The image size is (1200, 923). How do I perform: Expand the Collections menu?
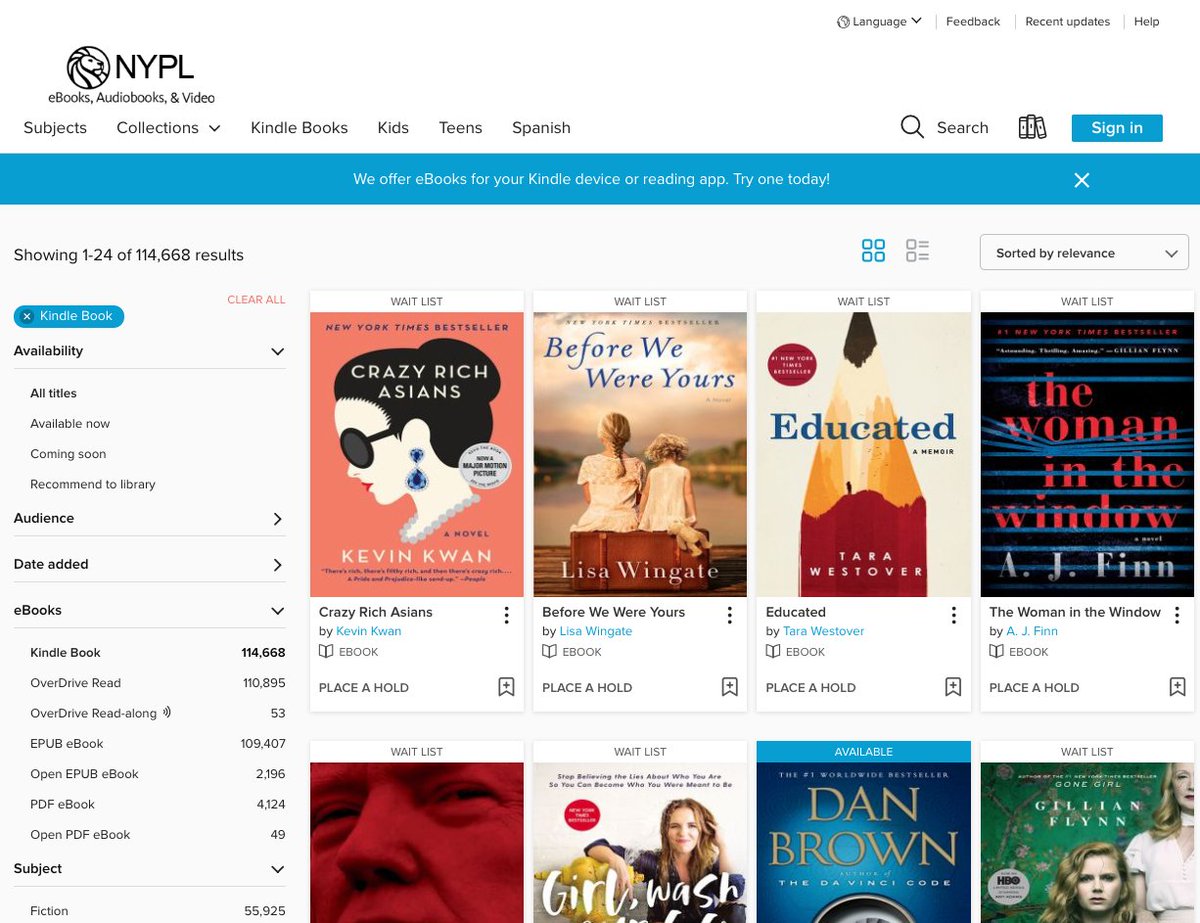168,128
